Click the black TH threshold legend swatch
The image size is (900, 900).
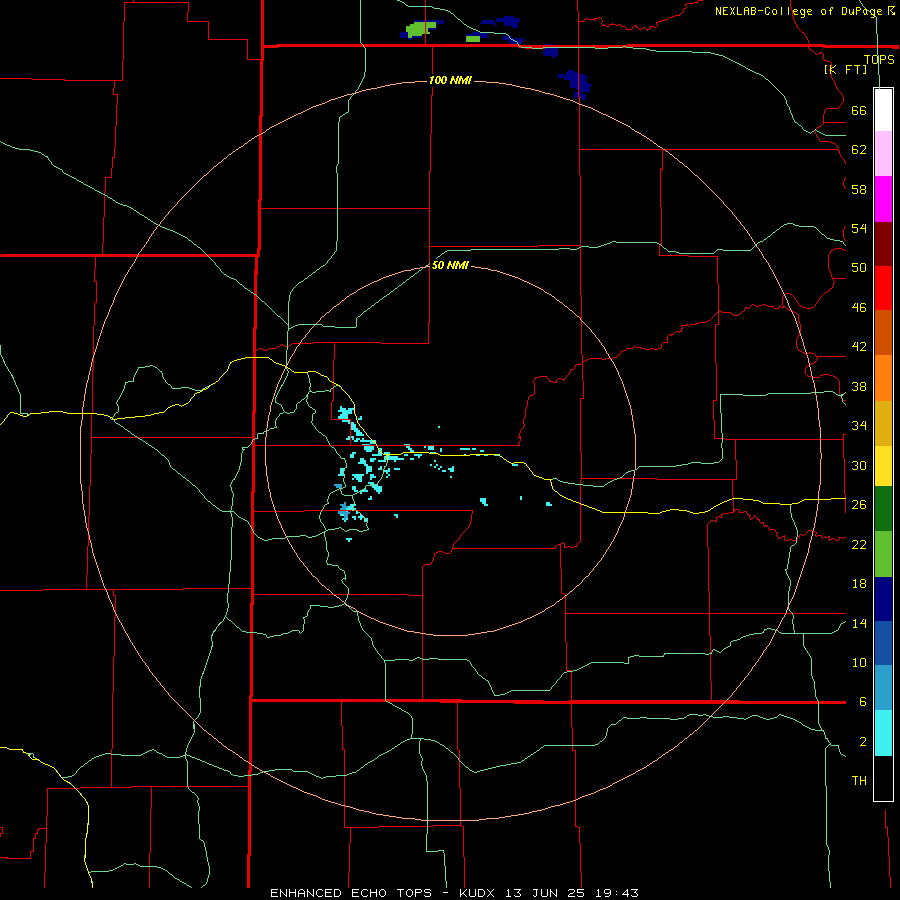point(883,778)
